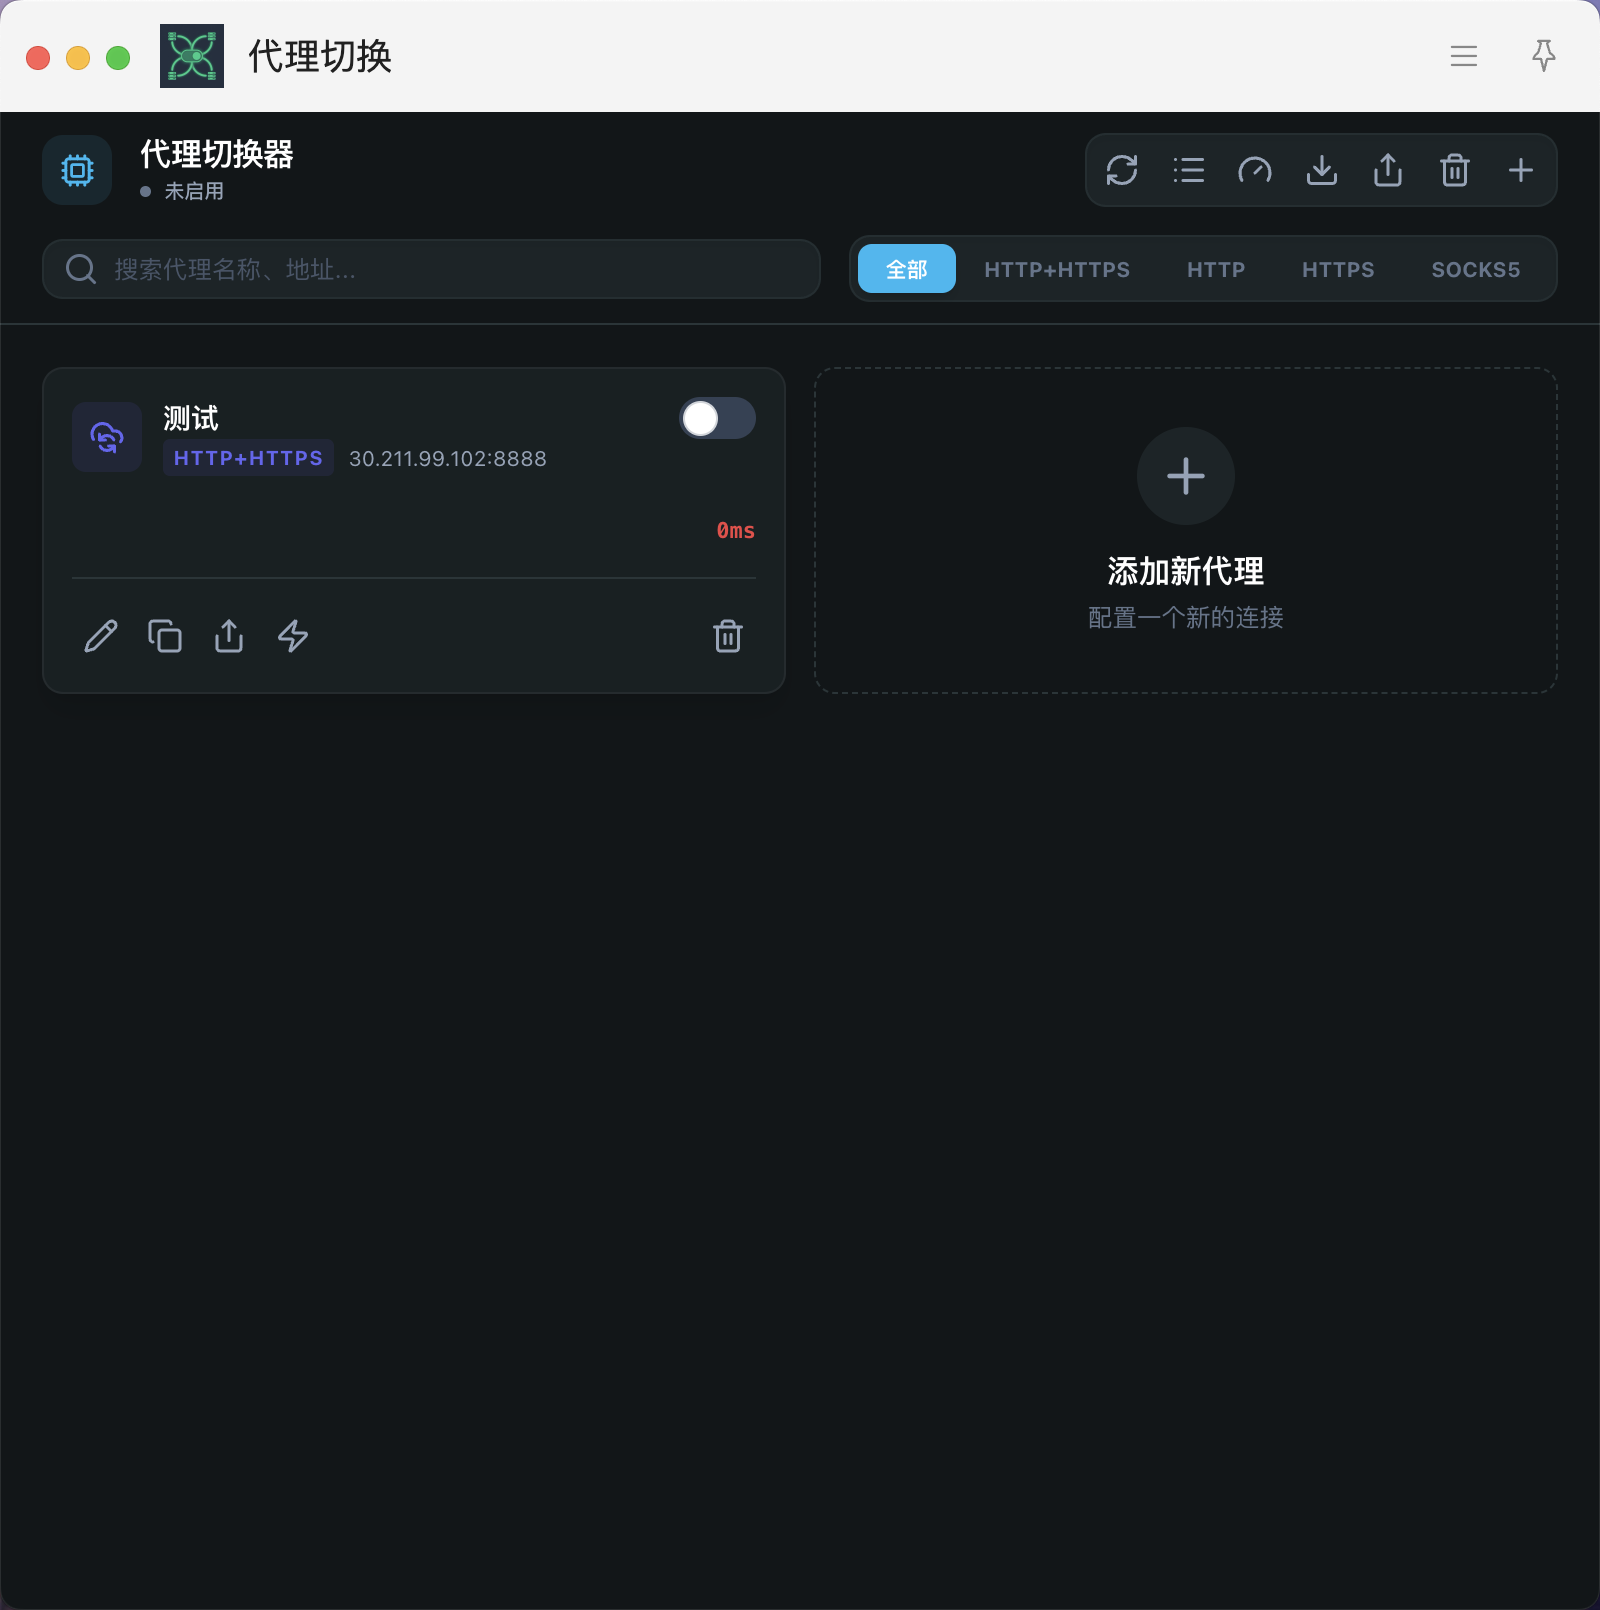
Task: Enable the 测试 proxy toggle switch
Action: click(717, 419)
